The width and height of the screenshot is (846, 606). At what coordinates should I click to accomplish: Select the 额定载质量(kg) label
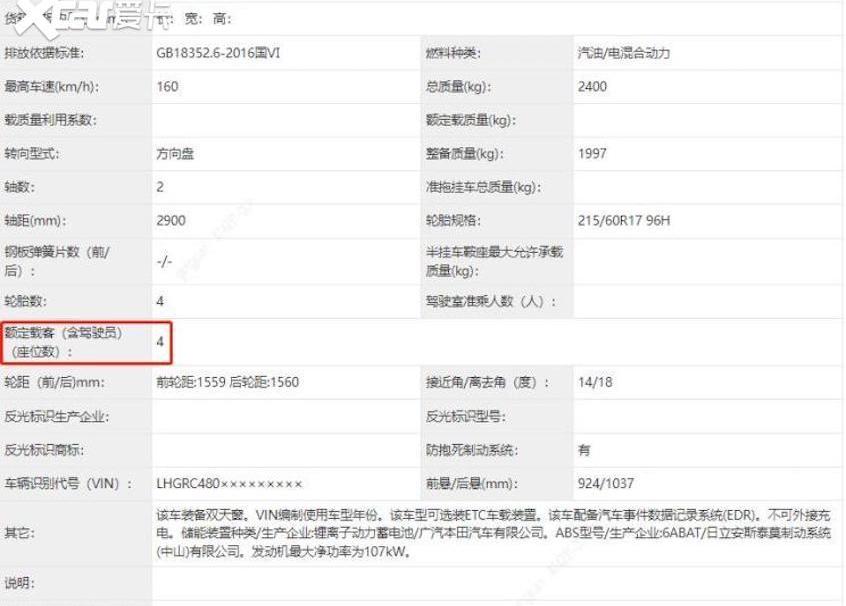(x=470, y=120)
